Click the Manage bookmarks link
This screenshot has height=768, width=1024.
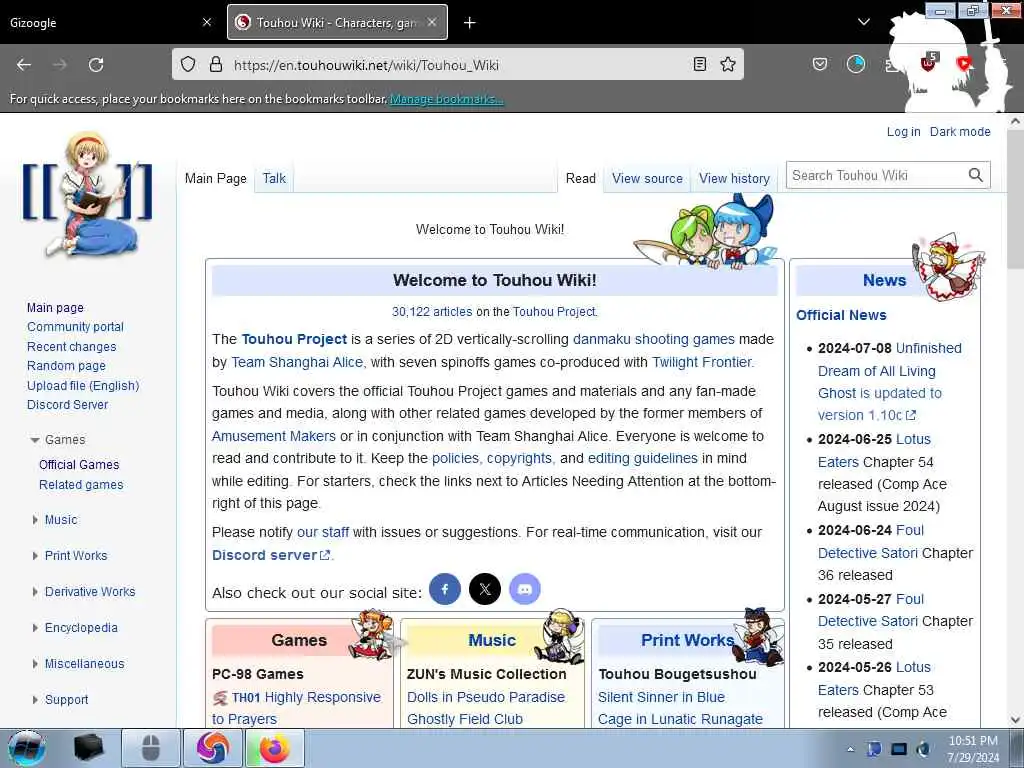[x=447, y=99]
